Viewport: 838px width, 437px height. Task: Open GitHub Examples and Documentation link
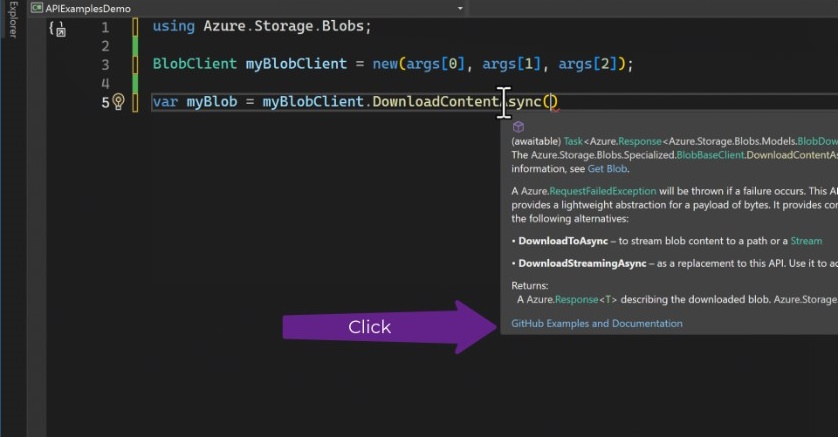tap(596, 323)
